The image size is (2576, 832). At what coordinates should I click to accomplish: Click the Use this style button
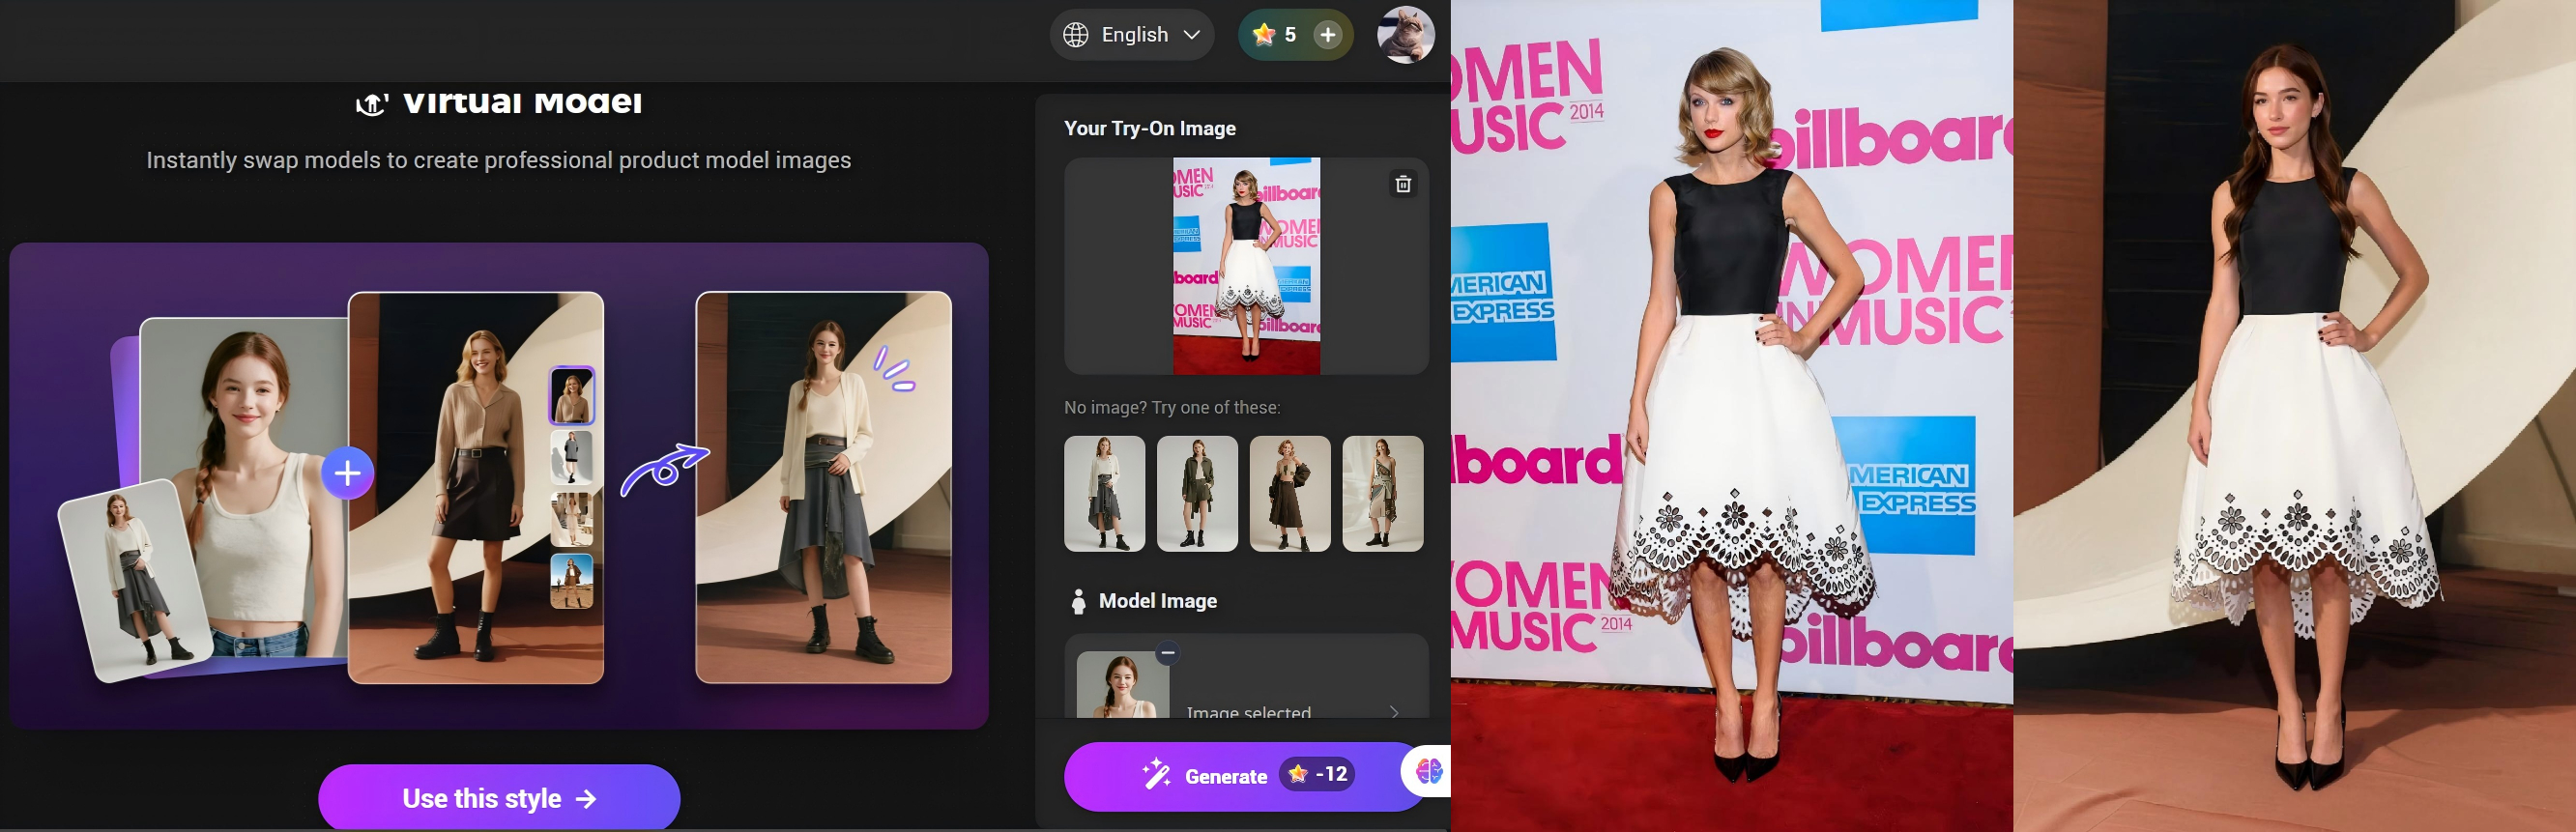click(499, 797)
